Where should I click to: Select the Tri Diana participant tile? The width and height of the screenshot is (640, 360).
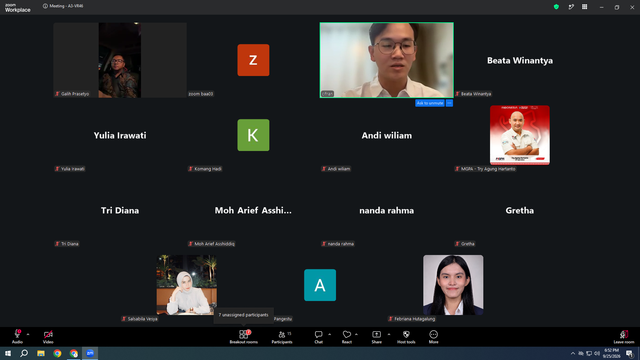pyautogui.click(x=120, y=210)
